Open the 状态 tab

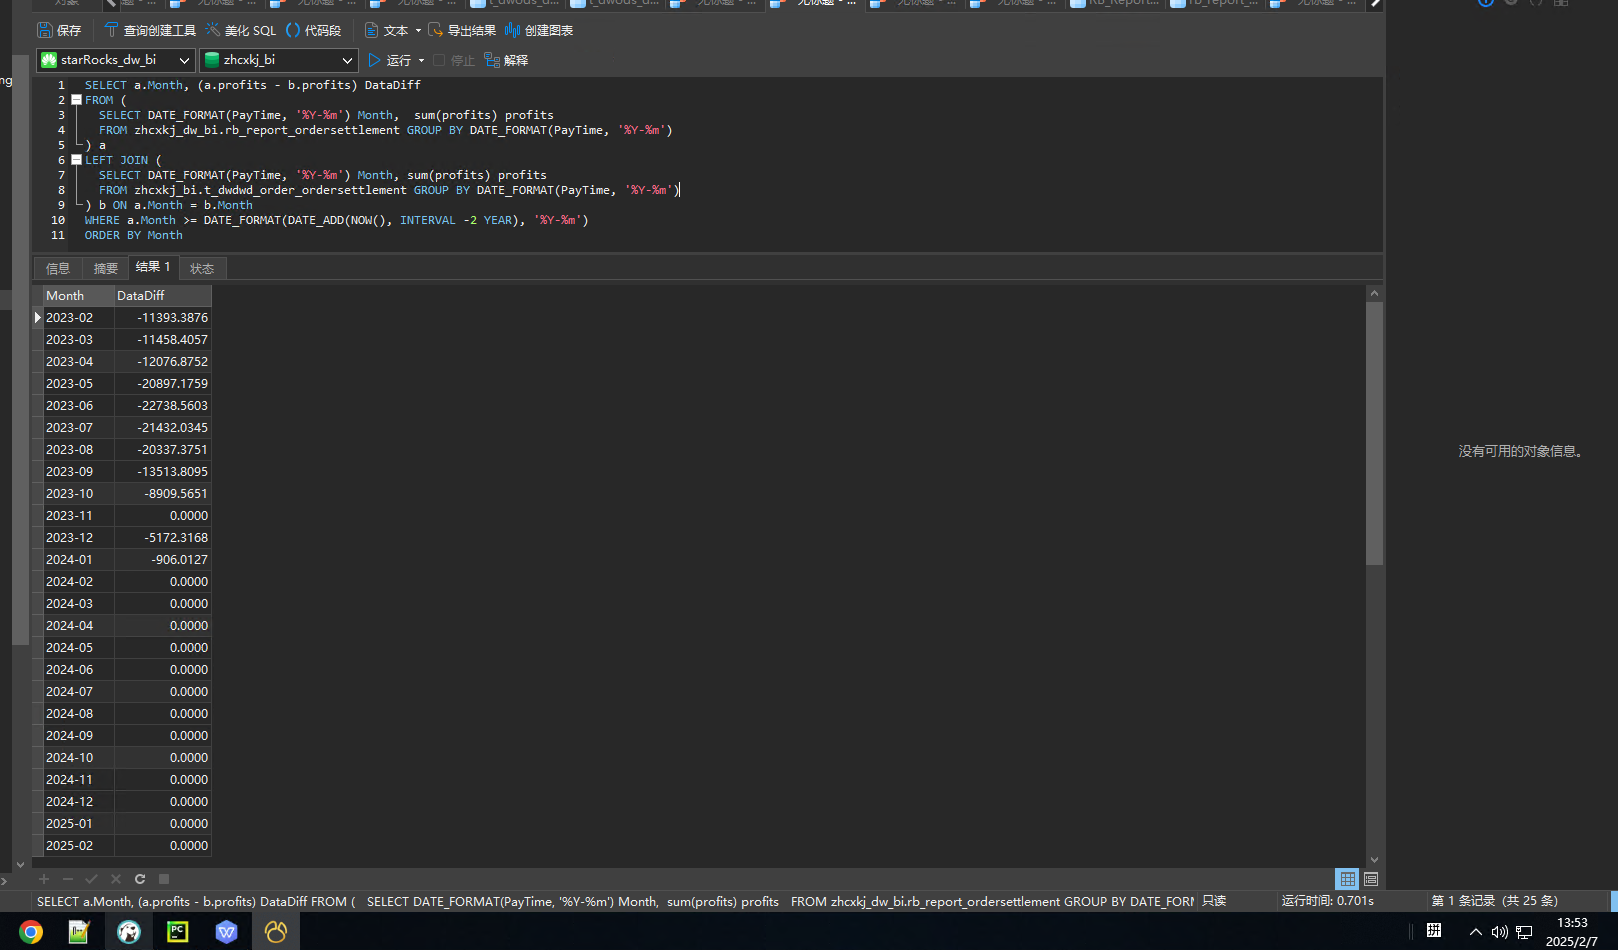click(x=202, y=268)
